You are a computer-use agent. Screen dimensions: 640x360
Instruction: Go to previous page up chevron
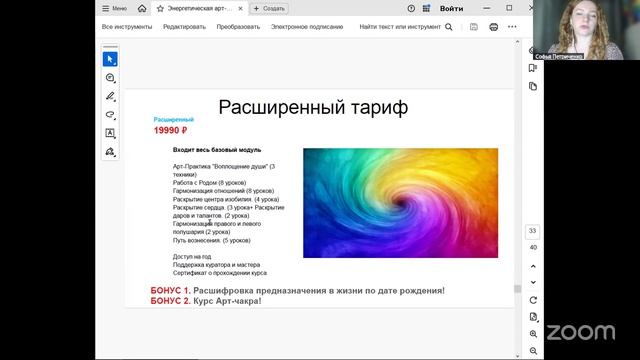533,266
